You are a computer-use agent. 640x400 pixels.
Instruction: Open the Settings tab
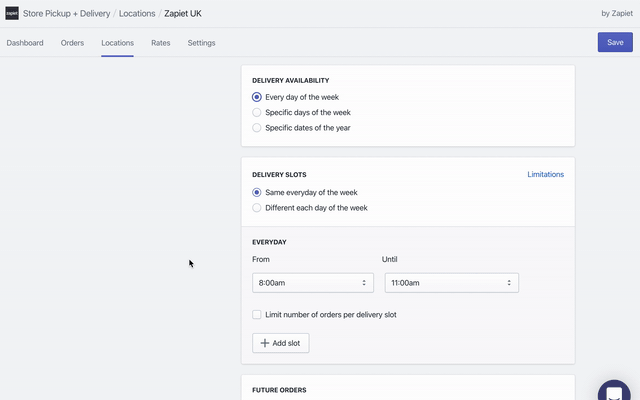(201, 43)
